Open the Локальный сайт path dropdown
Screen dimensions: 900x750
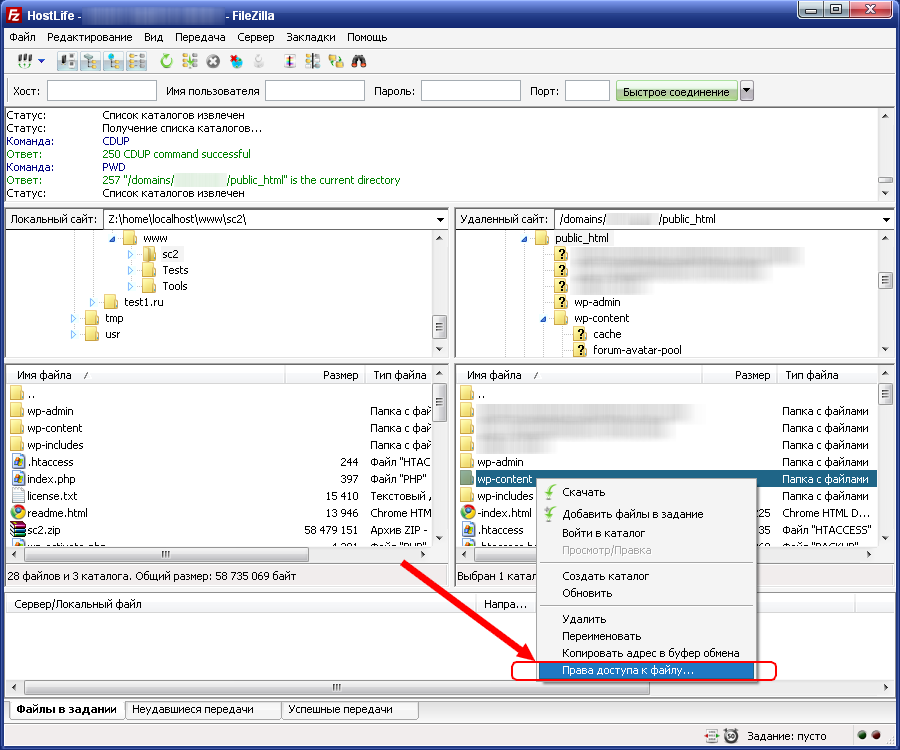(440, 219)
